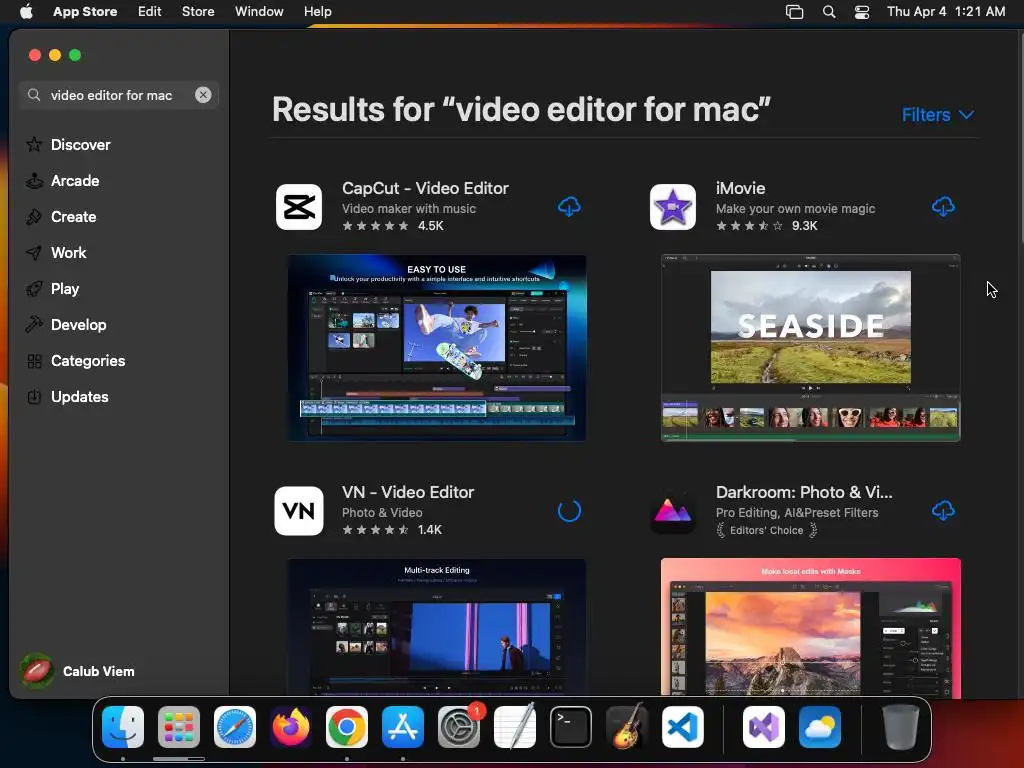Click the VN download progress spinner
Image resolution: width=1024 pixels, height=768 pixels.
click(569, 511)
